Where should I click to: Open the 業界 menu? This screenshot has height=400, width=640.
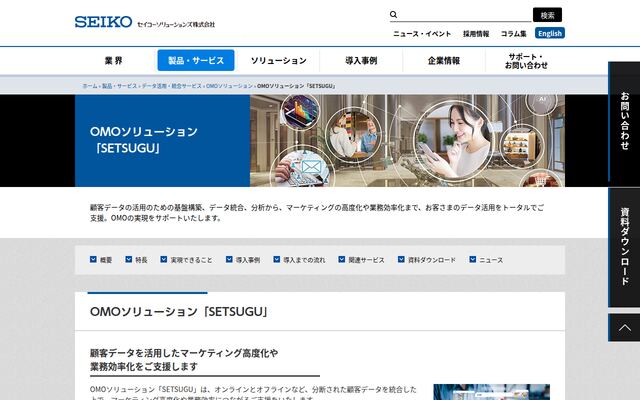[113, 60]
